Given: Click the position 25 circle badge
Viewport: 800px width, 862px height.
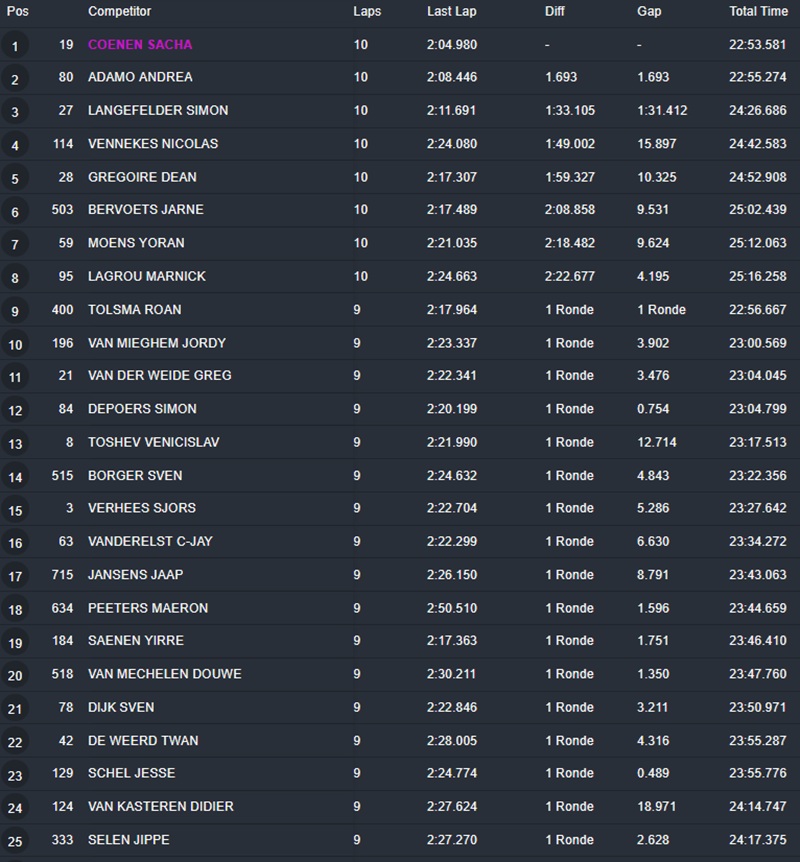Looking at the screenshot, I should pos(15,842).
